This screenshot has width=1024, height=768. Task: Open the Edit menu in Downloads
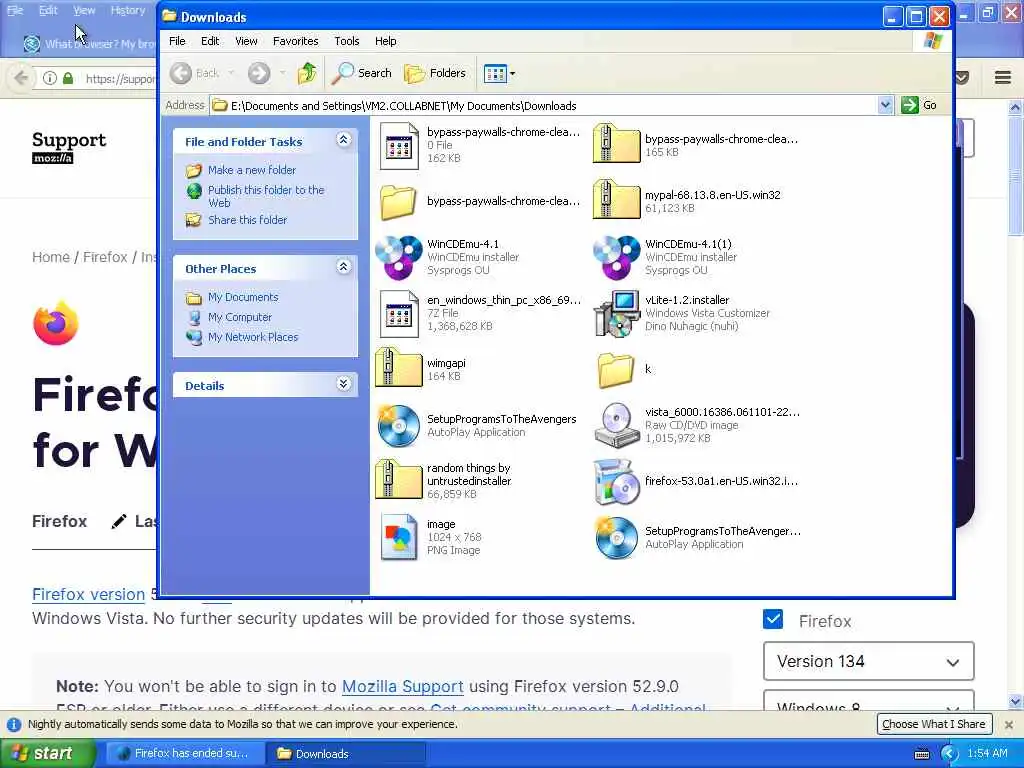pos(210,41)
